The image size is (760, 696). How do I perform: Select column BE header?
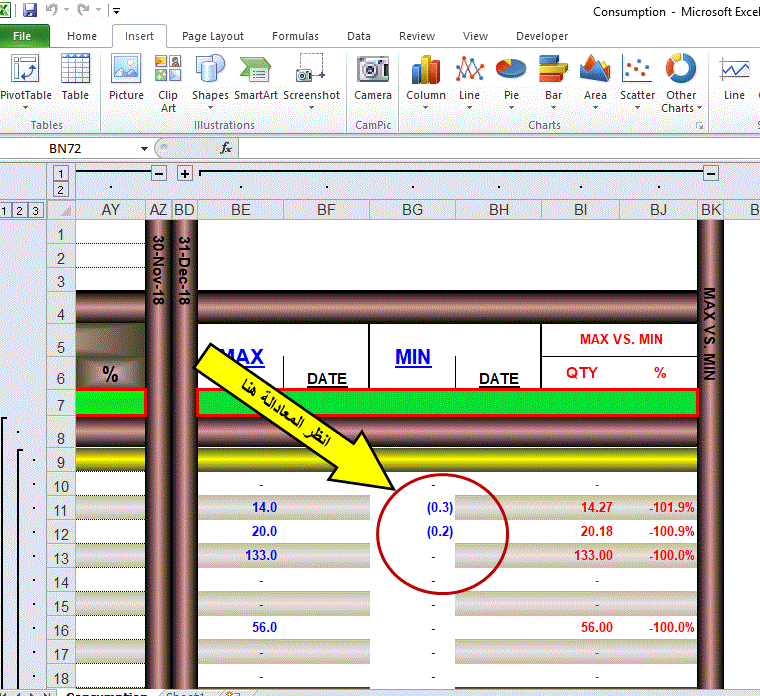[240, 210]
